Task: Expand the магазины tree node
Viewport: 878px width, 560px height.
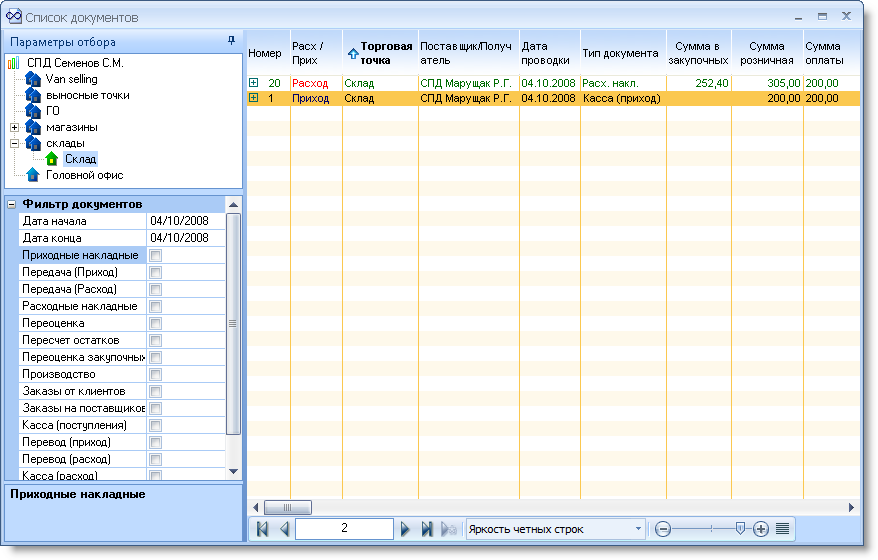Action: pyautogui.click(x=15, y=127)
